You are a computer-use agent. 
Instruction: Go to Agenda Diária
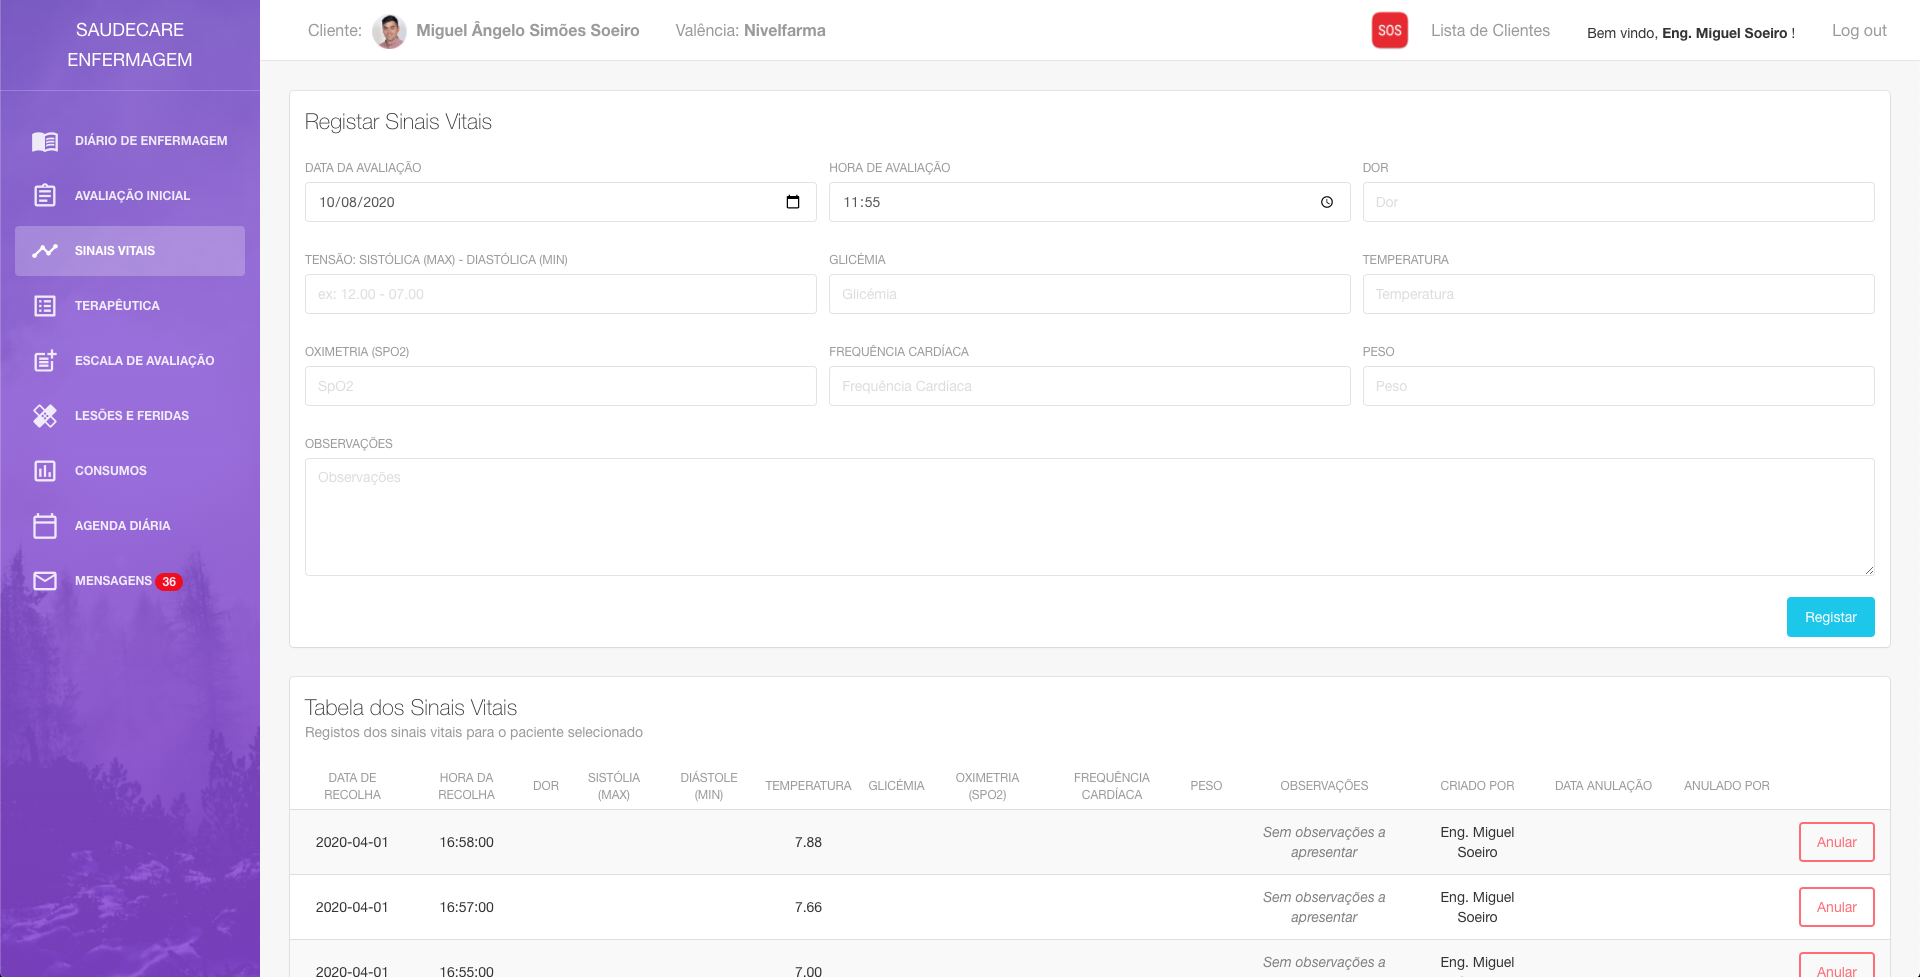(130, 526)
